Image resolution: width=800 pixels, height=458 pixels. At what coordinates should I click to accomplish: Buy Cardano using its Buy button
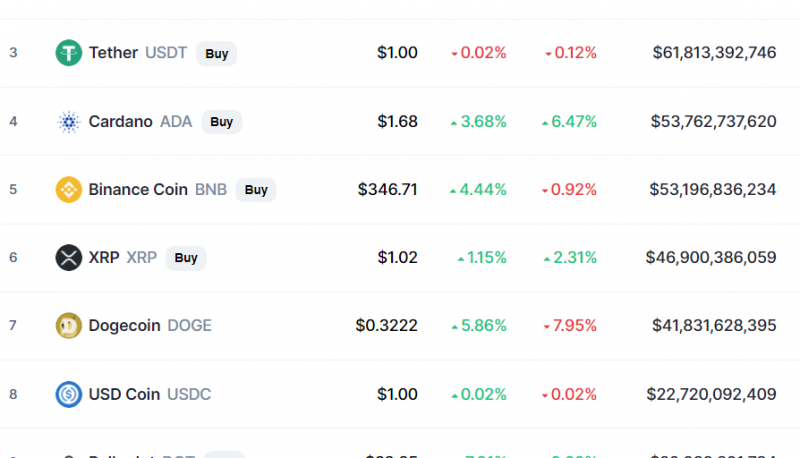tap(221, 122)
